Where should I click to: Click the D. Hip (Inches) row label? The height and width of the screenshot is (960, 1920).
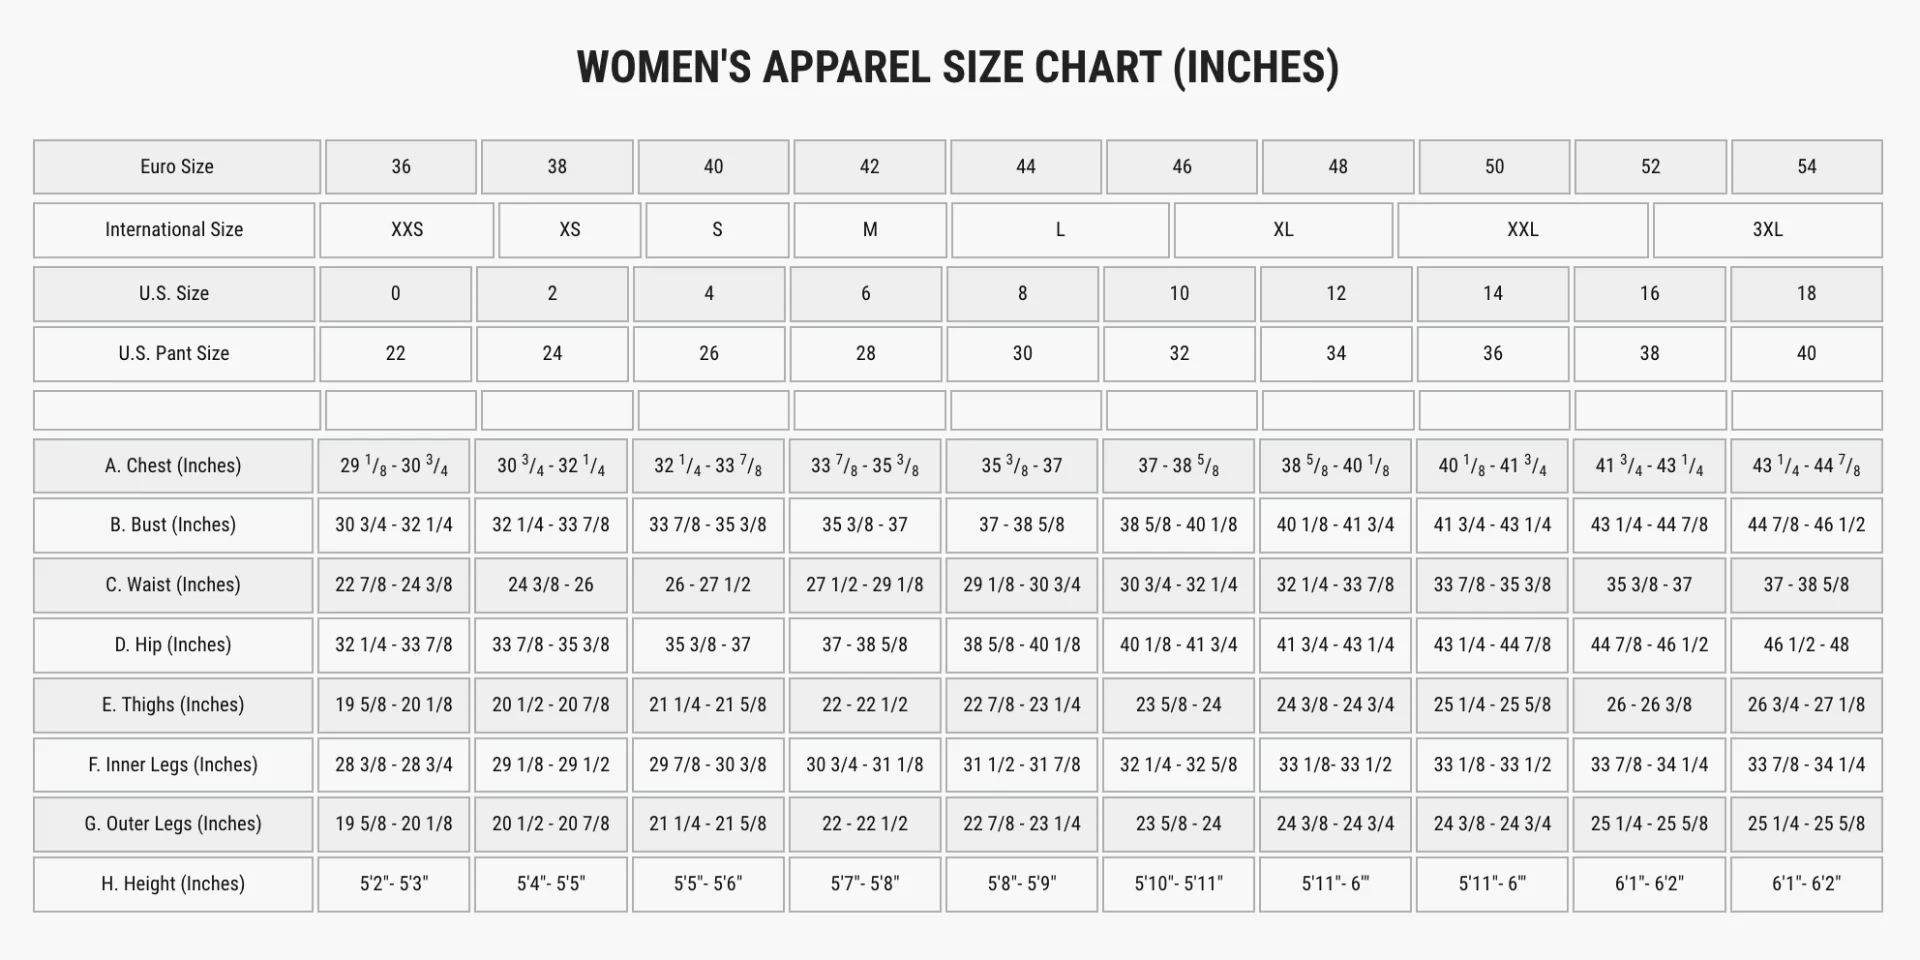tap(173, 645)
